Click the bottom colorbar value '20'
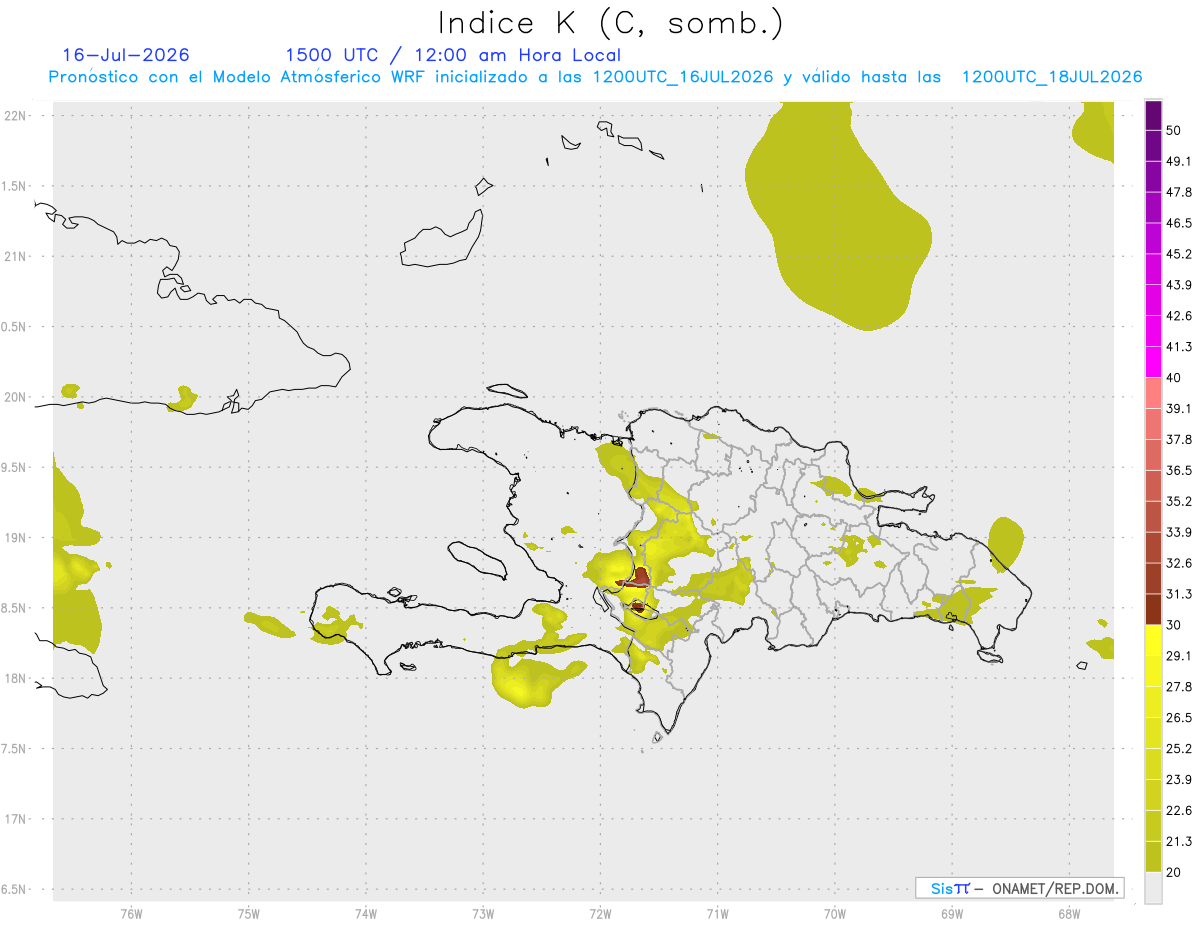The height and width of the screenshot is (927, 1200). [x=1174, y=872]
